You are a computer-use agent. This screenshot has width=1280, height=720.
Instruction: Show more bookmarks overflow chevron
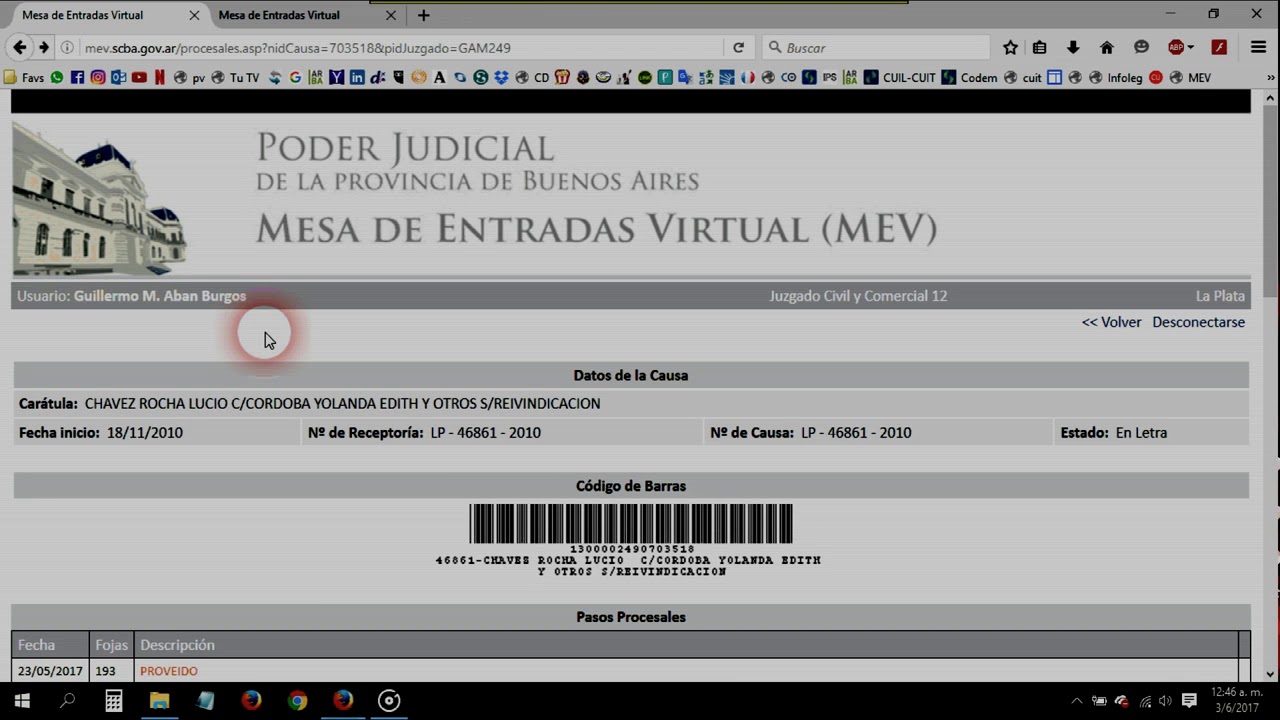(x=1270, y=77)
